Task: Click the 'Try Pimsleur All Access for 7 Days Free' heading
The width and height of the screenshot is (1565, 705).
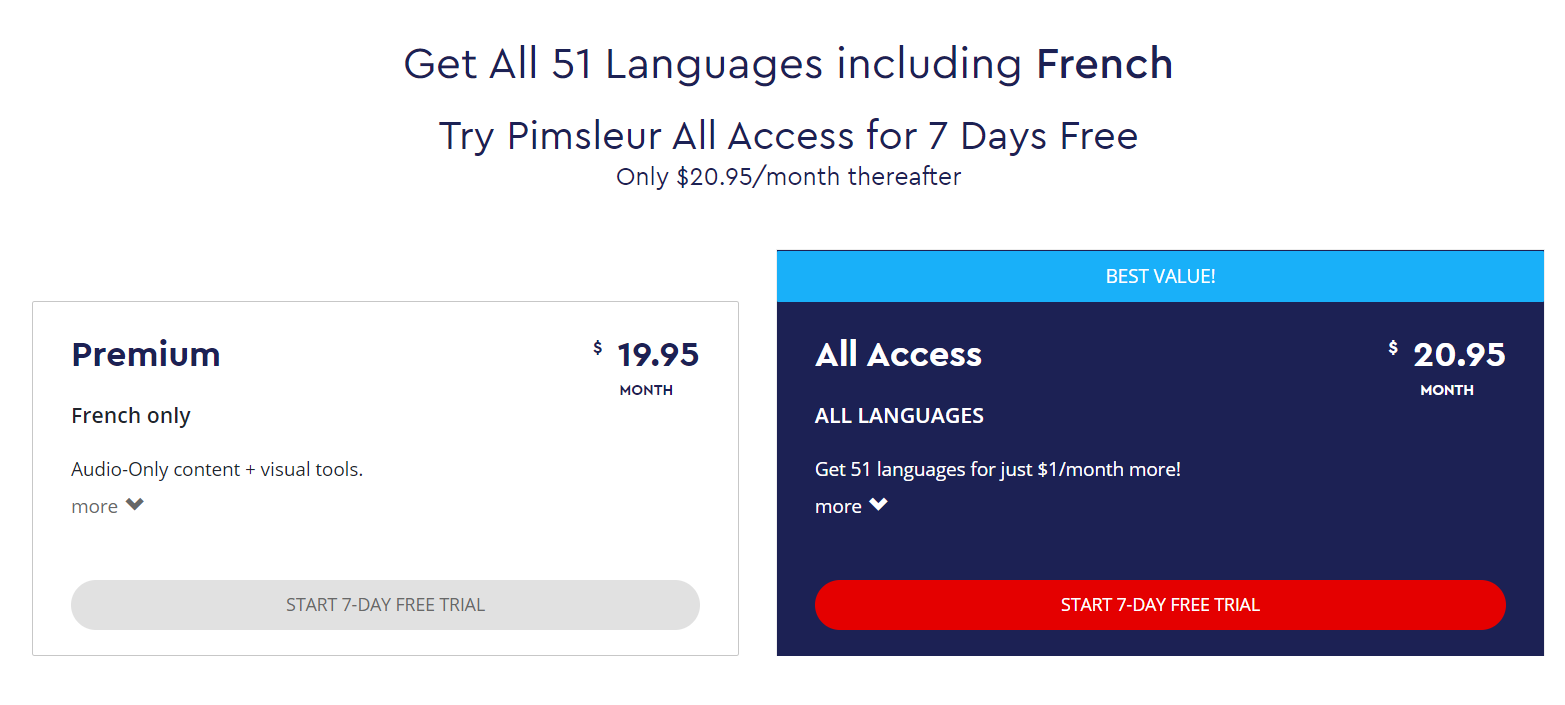Action: pyautogui.click(x=788, y=136)
